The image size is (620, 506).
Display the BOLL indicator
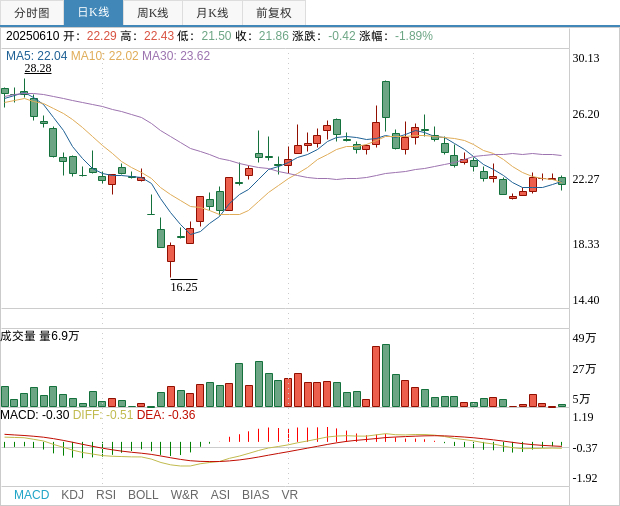[x=143, y=495]
